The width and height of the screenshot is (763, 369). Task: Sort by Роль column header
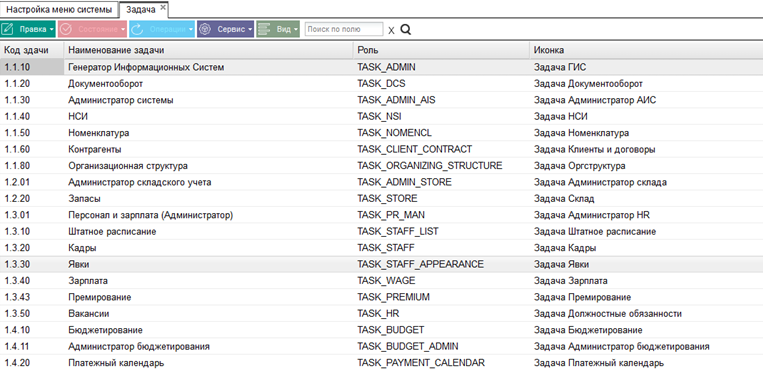(441, 50)
